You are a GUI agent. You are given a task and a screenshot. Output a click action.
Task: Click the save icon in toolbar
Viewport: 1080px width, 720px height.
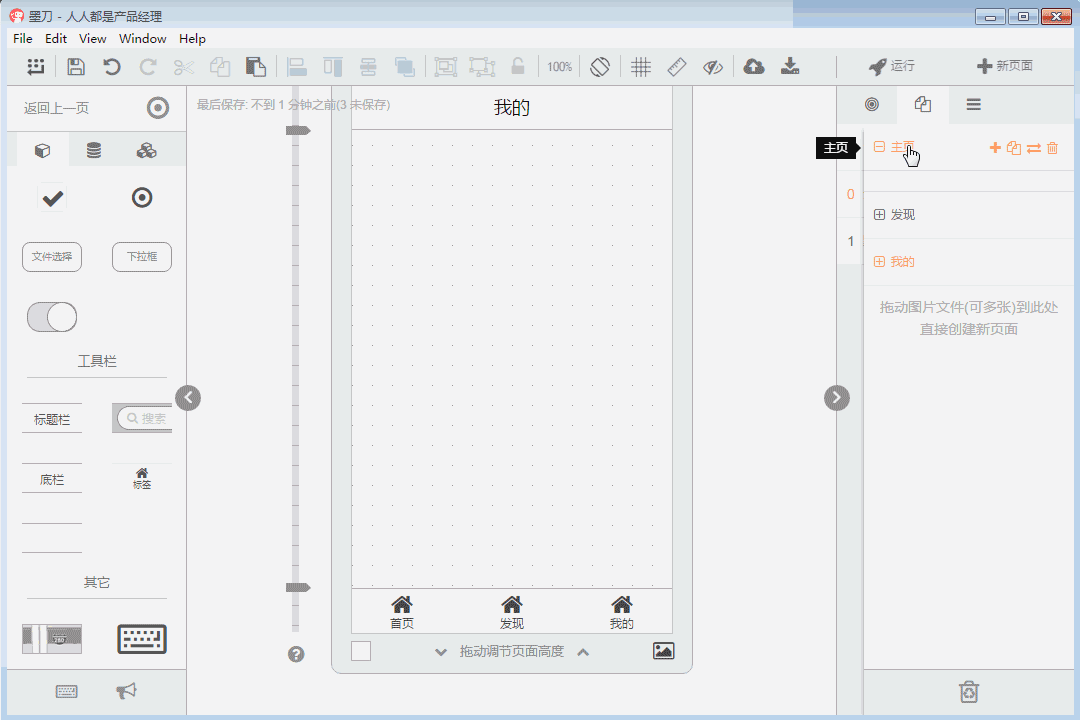click(x=76, y=67)
